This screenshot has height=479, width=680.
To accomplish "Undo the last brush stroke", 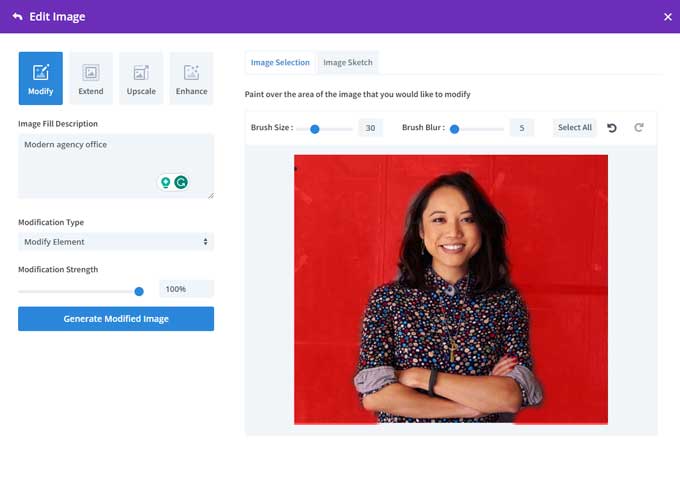I will pyautogui.click(x=612, y=128).
